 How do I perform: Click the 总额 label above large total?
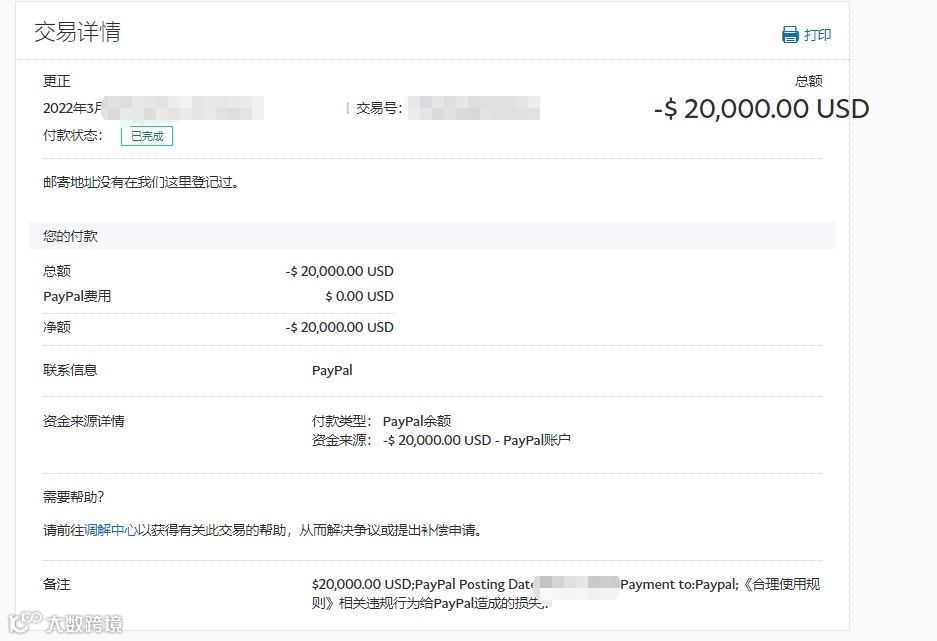(x=809, y=81)
